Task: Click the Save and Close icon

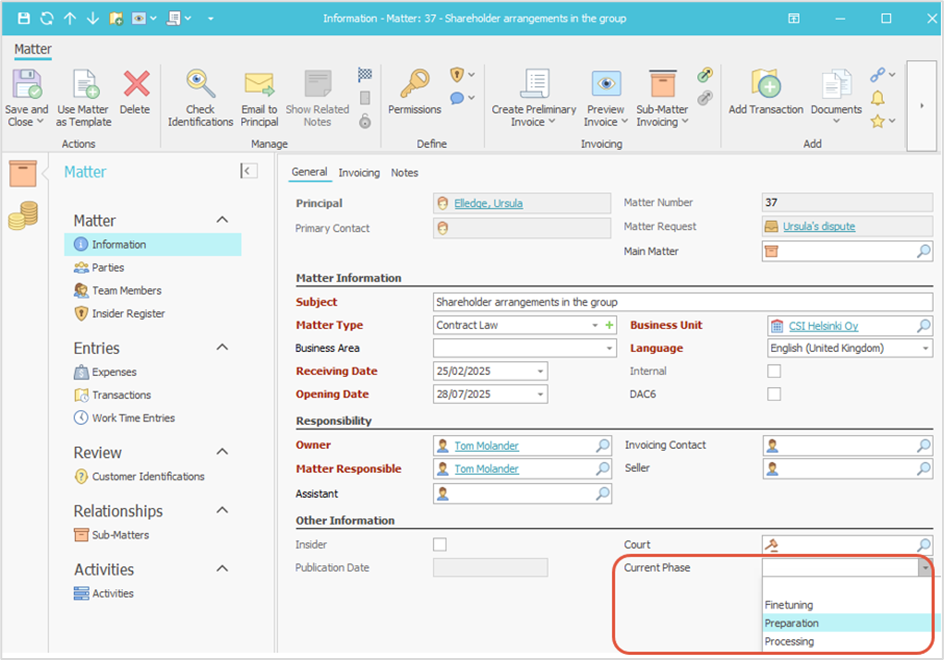Action: click(x=25, y=85)
